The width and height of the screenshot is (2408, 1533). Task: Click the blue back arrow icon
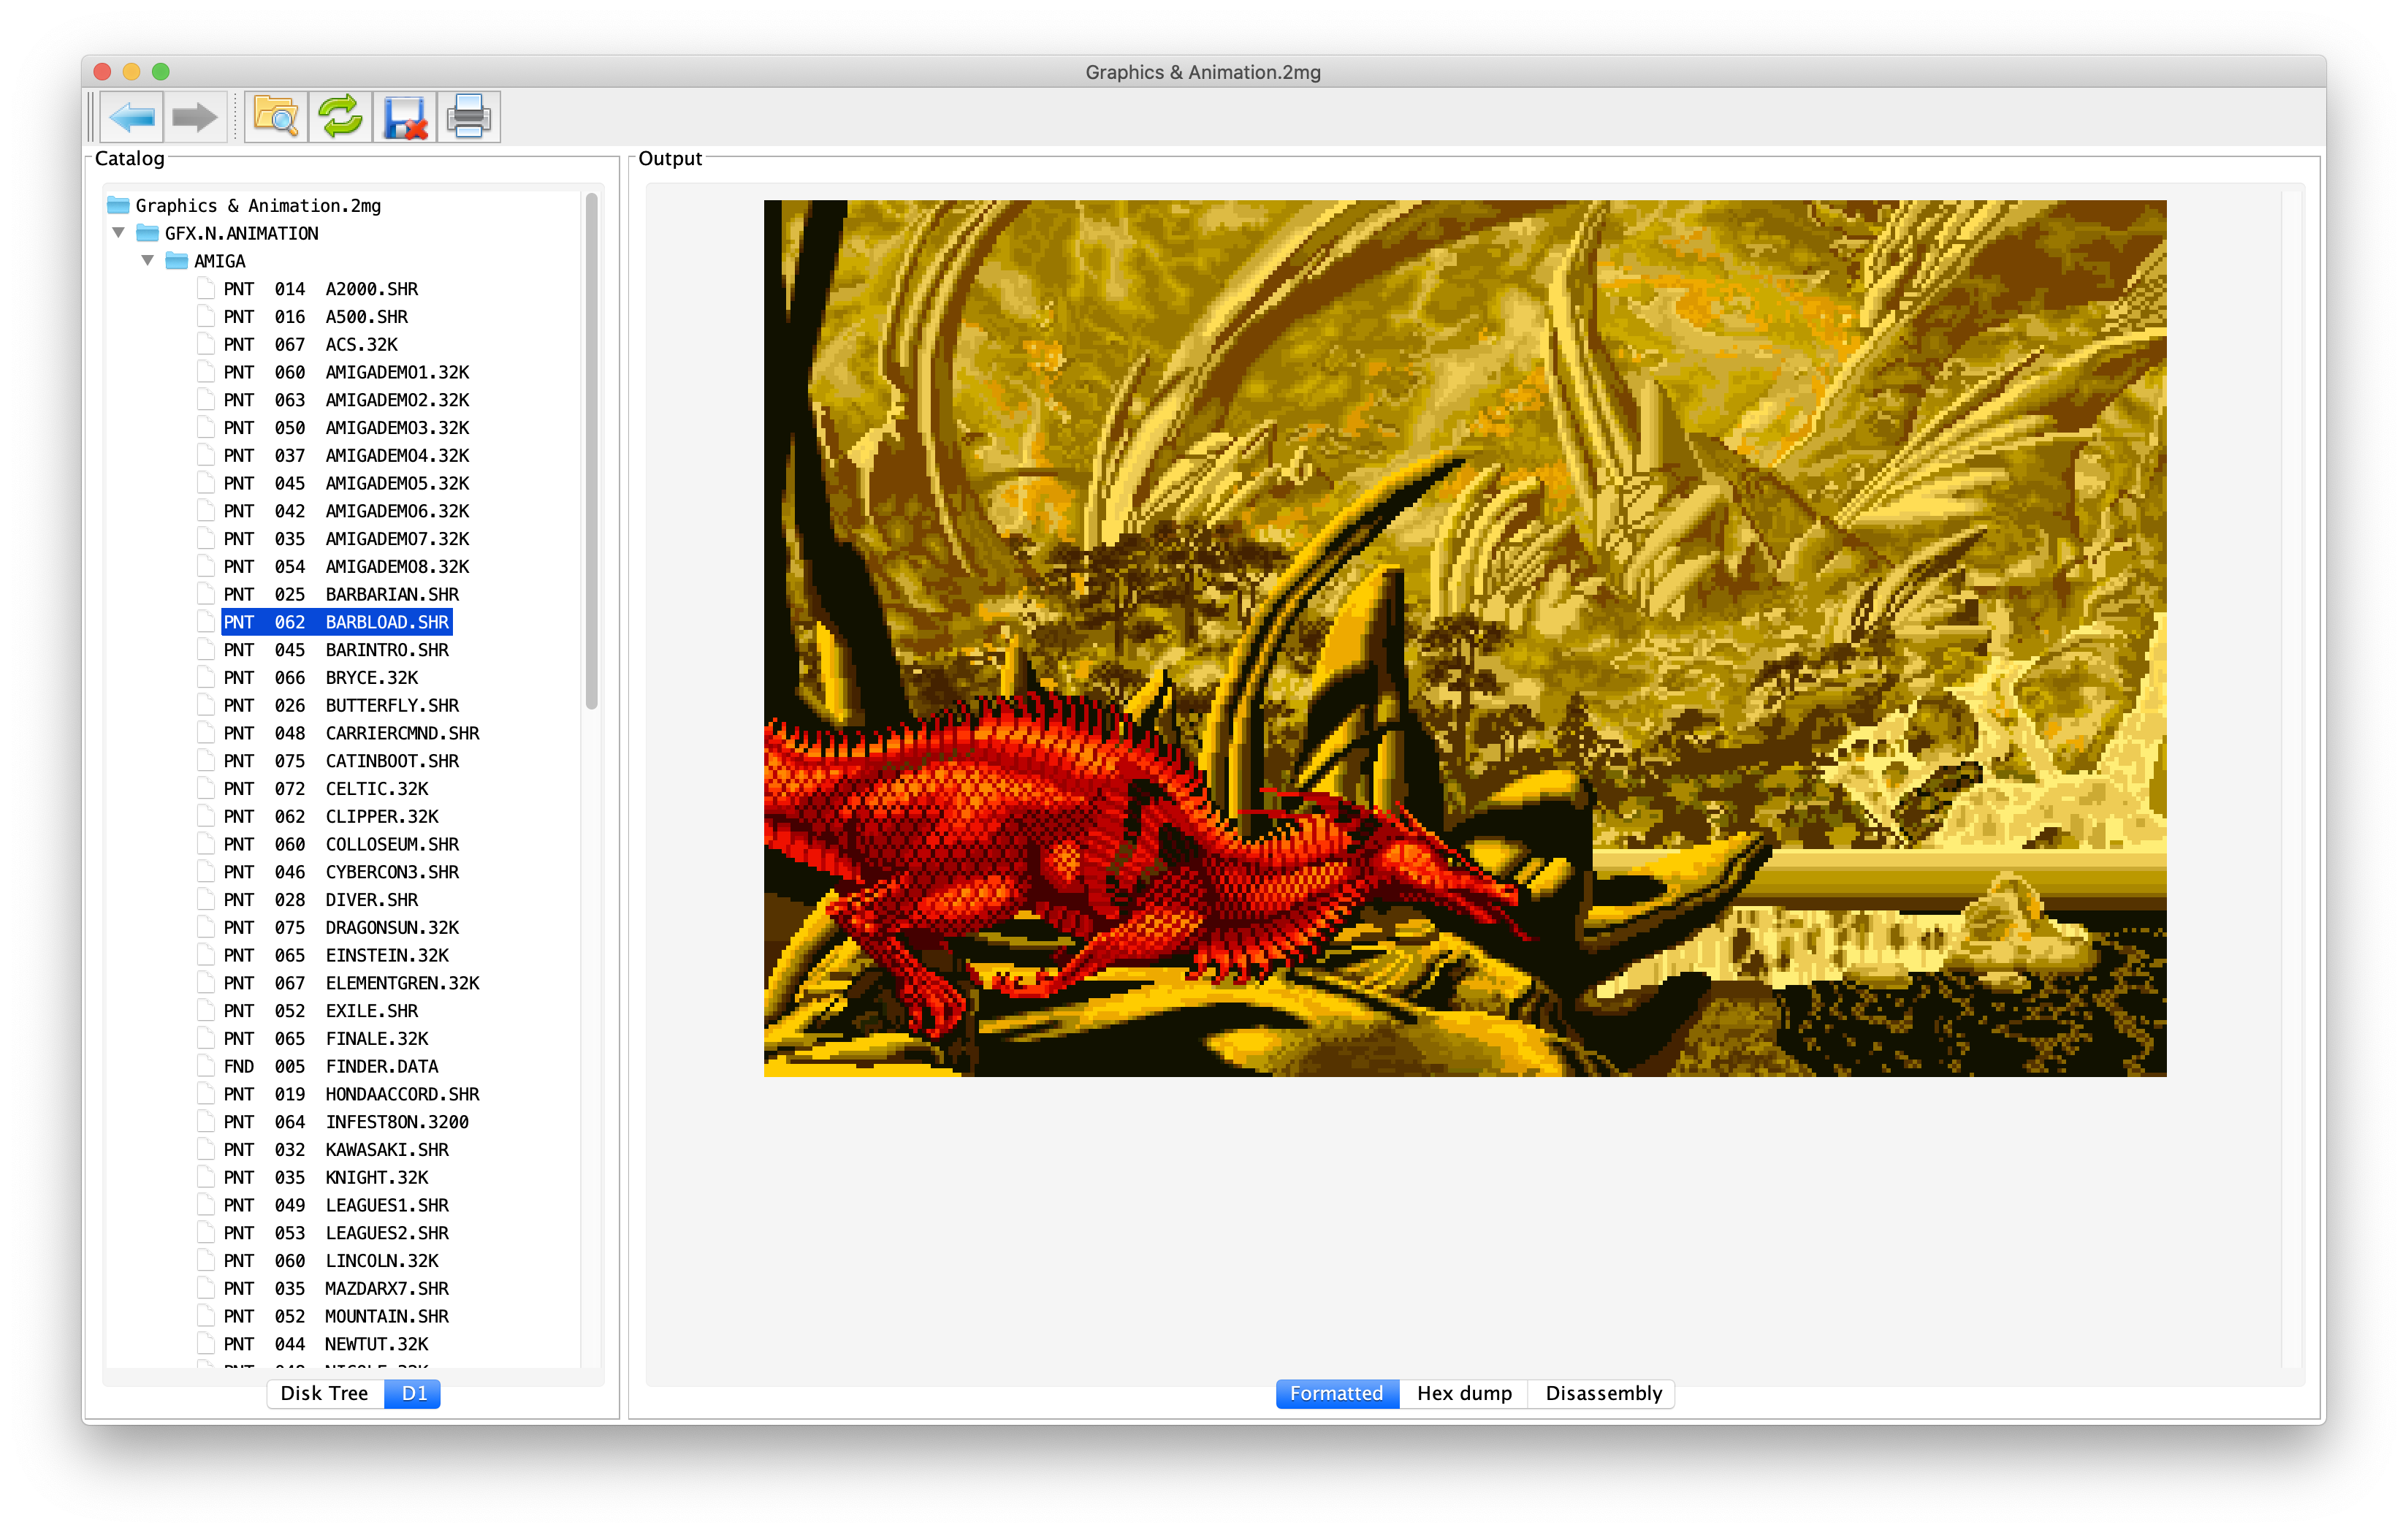pos(132,117)
